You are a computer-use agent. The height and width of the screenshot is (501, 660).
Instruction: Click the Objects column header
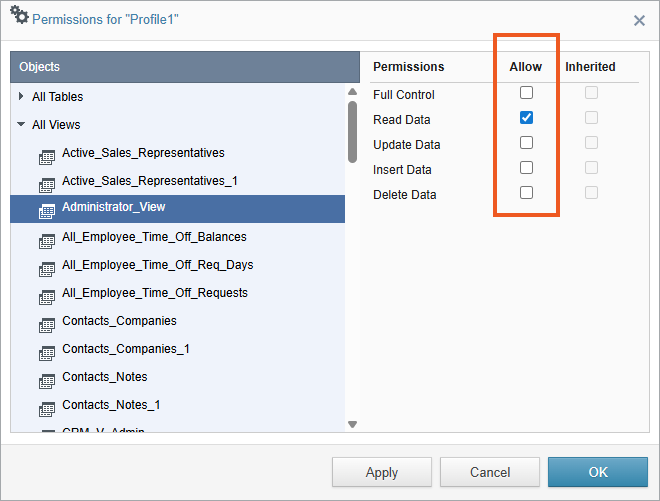[x=185, y=67]
